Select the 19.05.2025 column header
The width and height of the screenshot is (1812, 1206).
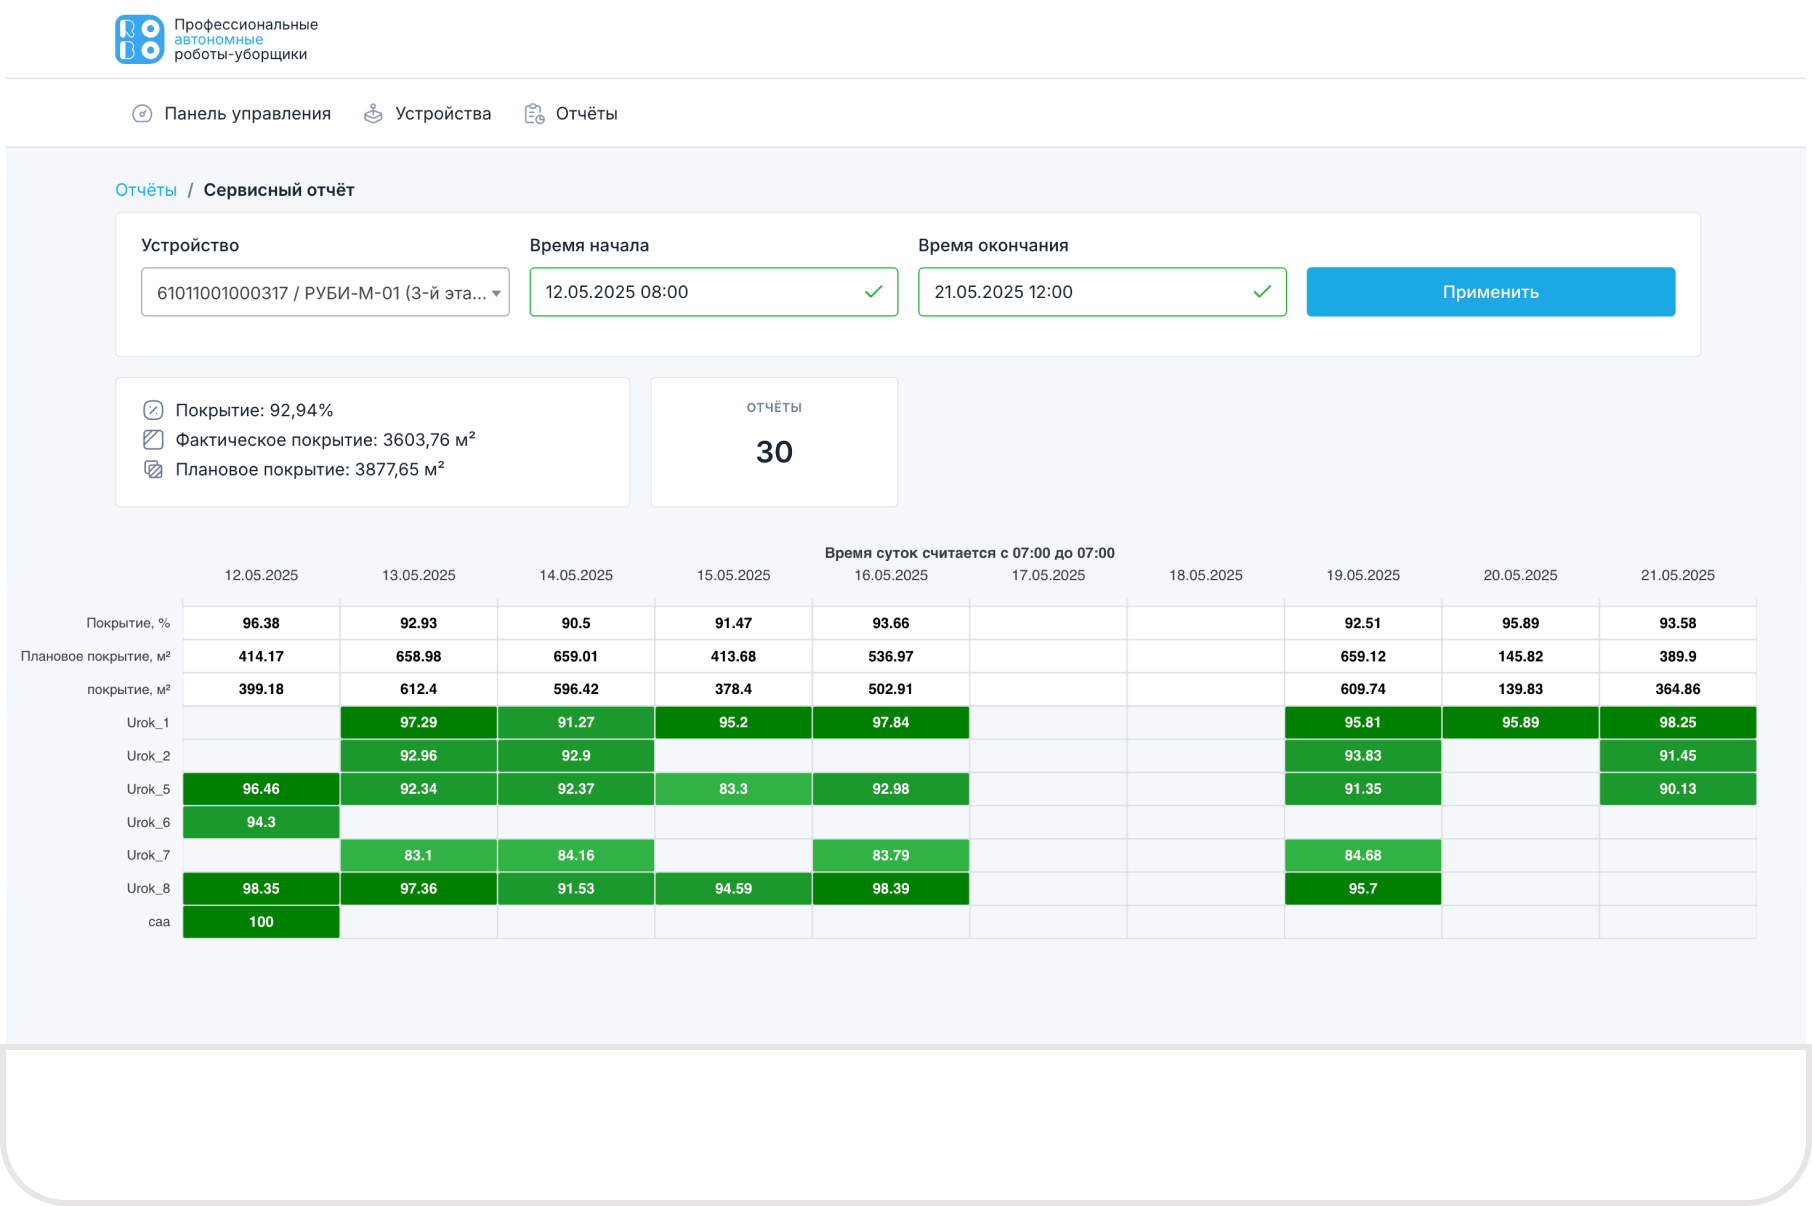(1363, 575)
